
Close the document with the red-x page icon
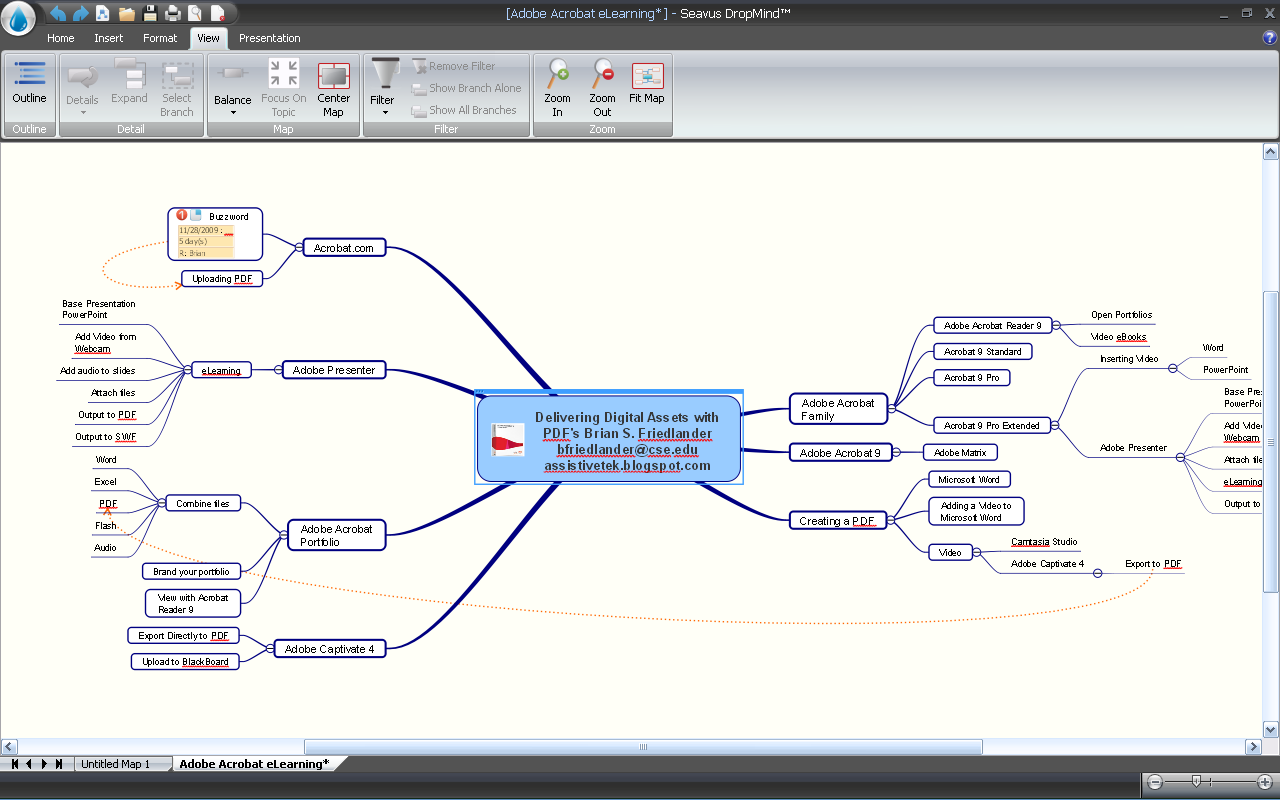click(219, 13)
